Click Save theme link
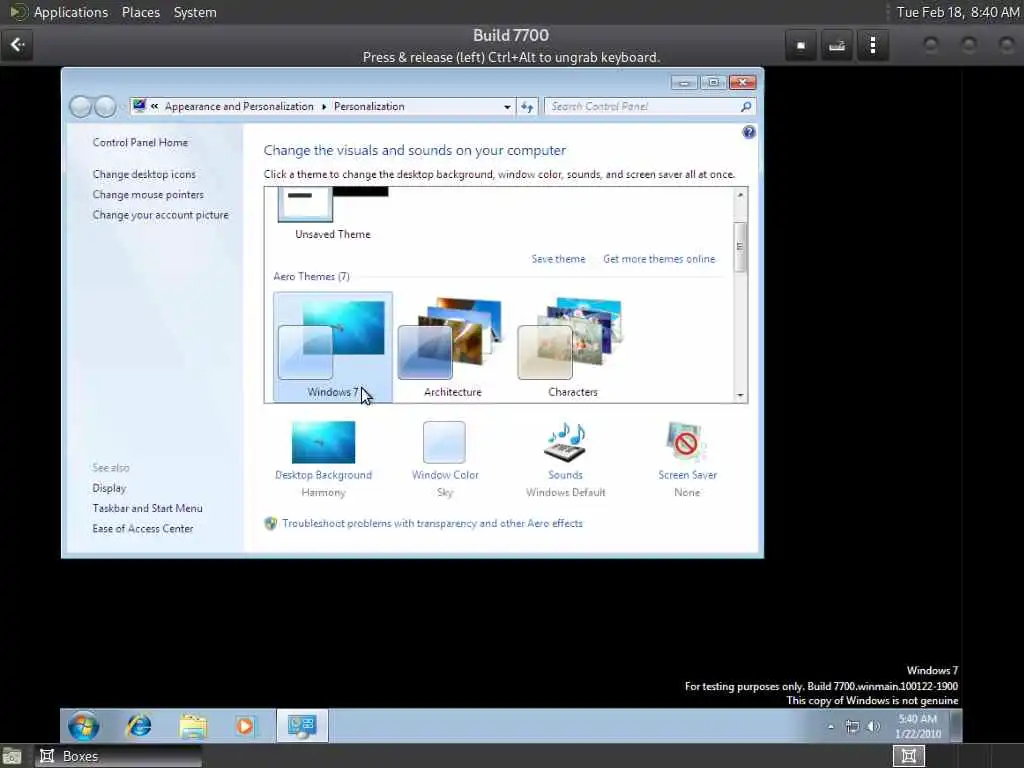The height and width of the screenshot is (768, 1024). click(x=558, y=259)
